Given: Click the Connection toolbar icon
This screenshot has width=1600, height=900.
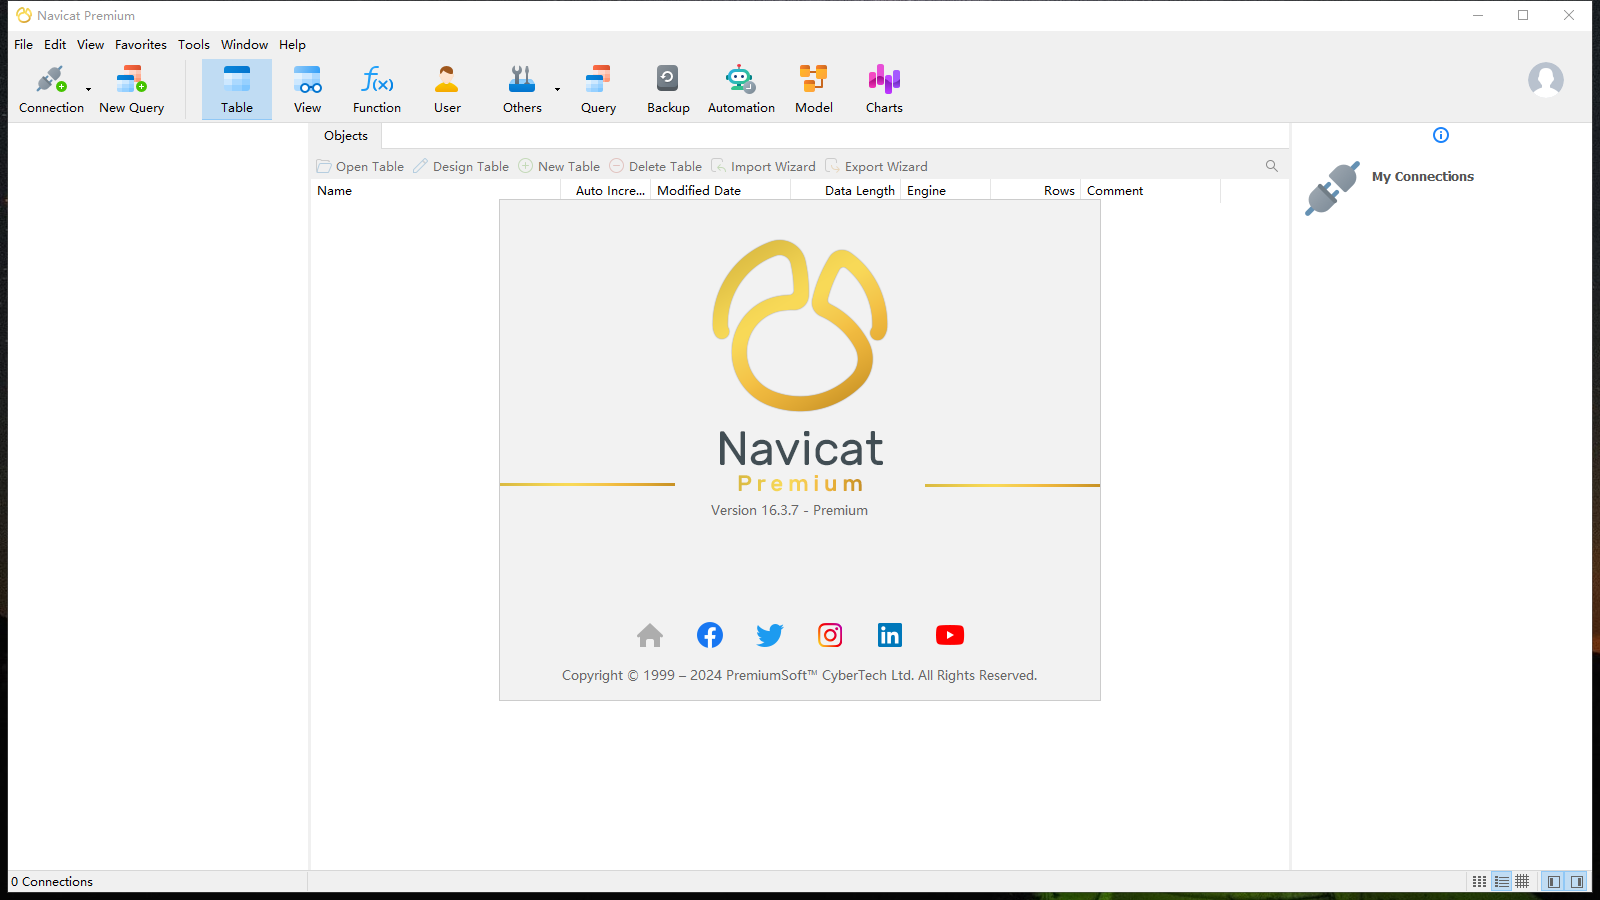Looking at the screenshot, I should pyautogui.click(x=51, y=89).
